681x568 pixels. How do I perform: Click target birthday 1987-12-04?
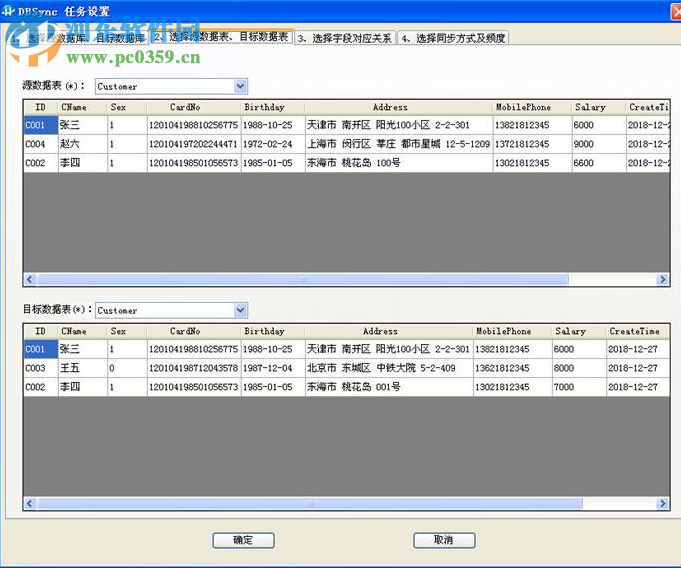[273, 368]
